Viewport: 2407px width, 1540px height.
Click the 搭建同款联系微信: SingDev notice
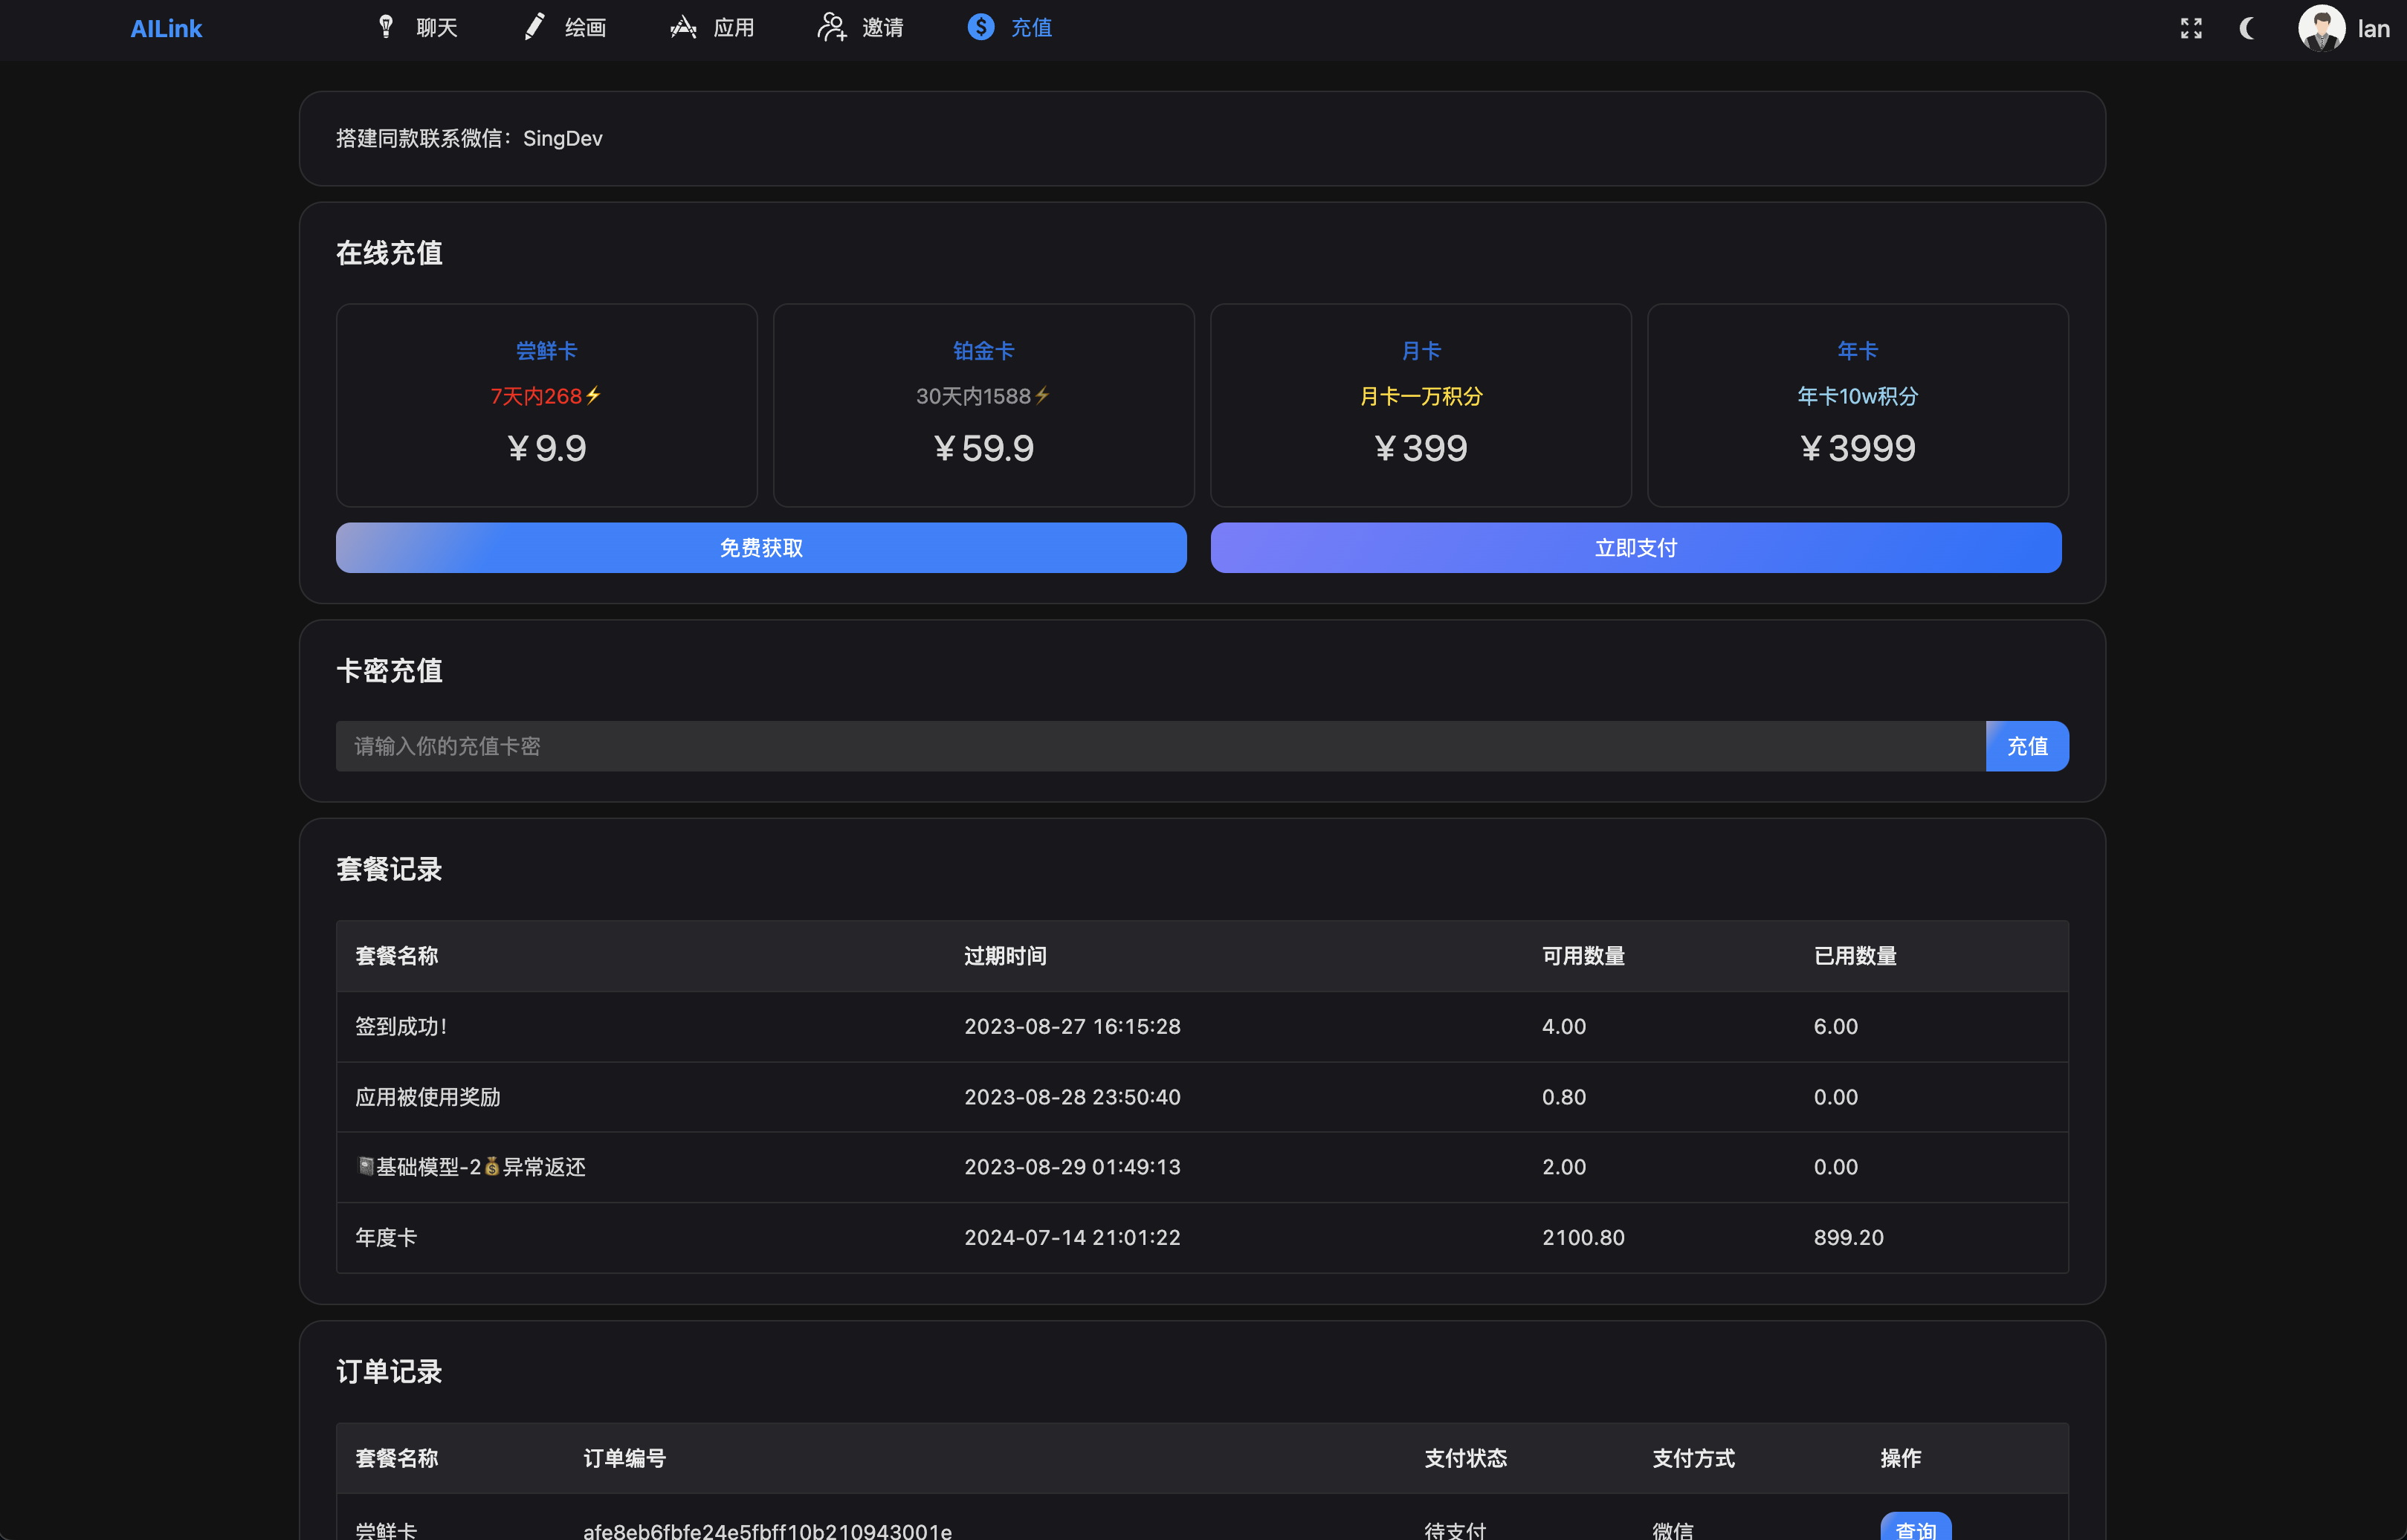coord(469,139)
